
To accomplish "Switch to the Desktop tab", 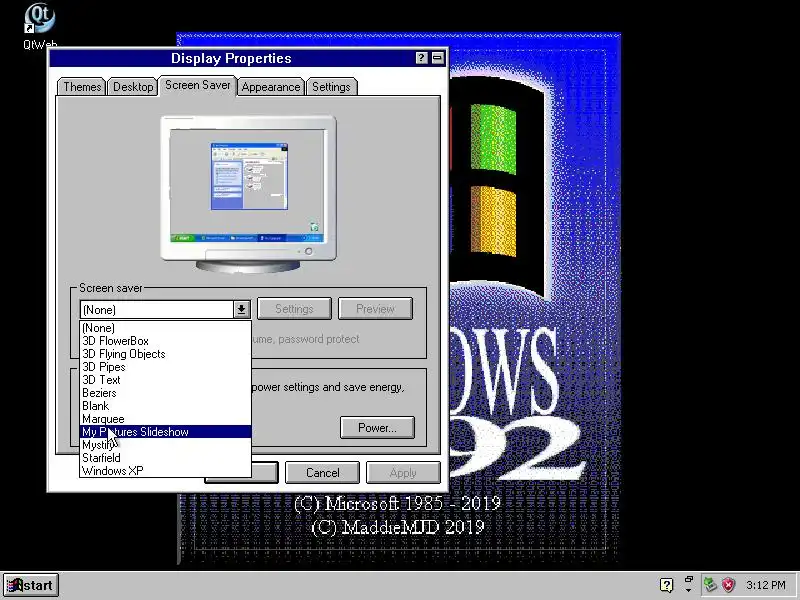I will [133, 87].
